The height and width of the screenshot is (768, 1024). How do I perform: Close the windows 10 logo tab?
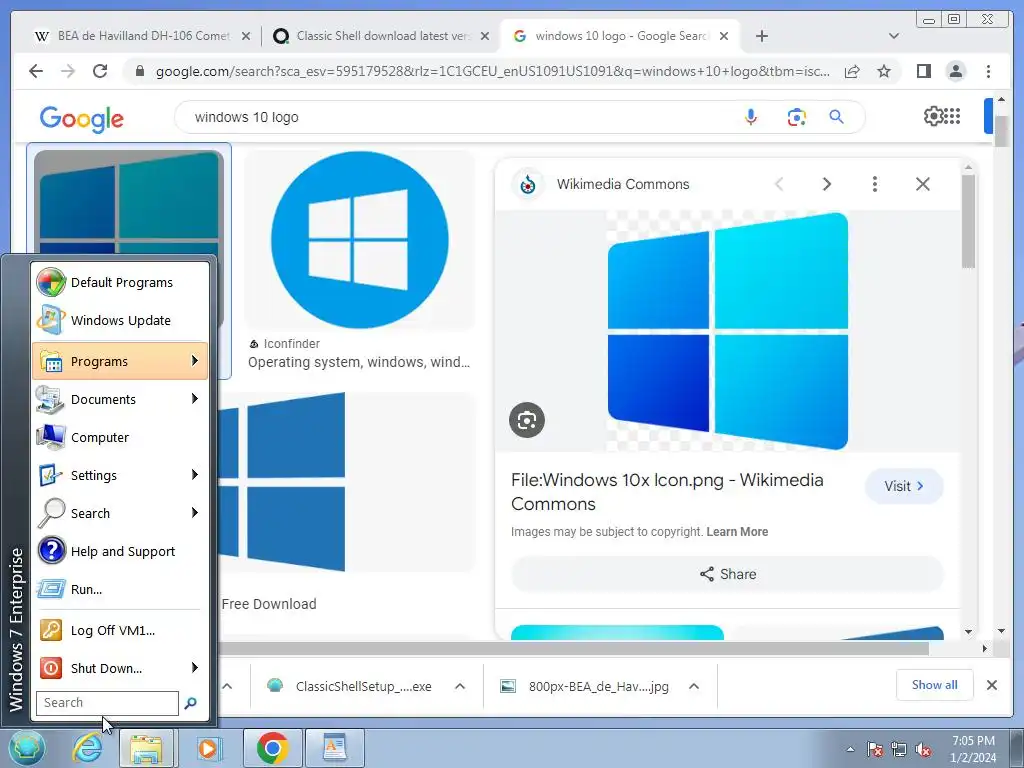[724, 36]
